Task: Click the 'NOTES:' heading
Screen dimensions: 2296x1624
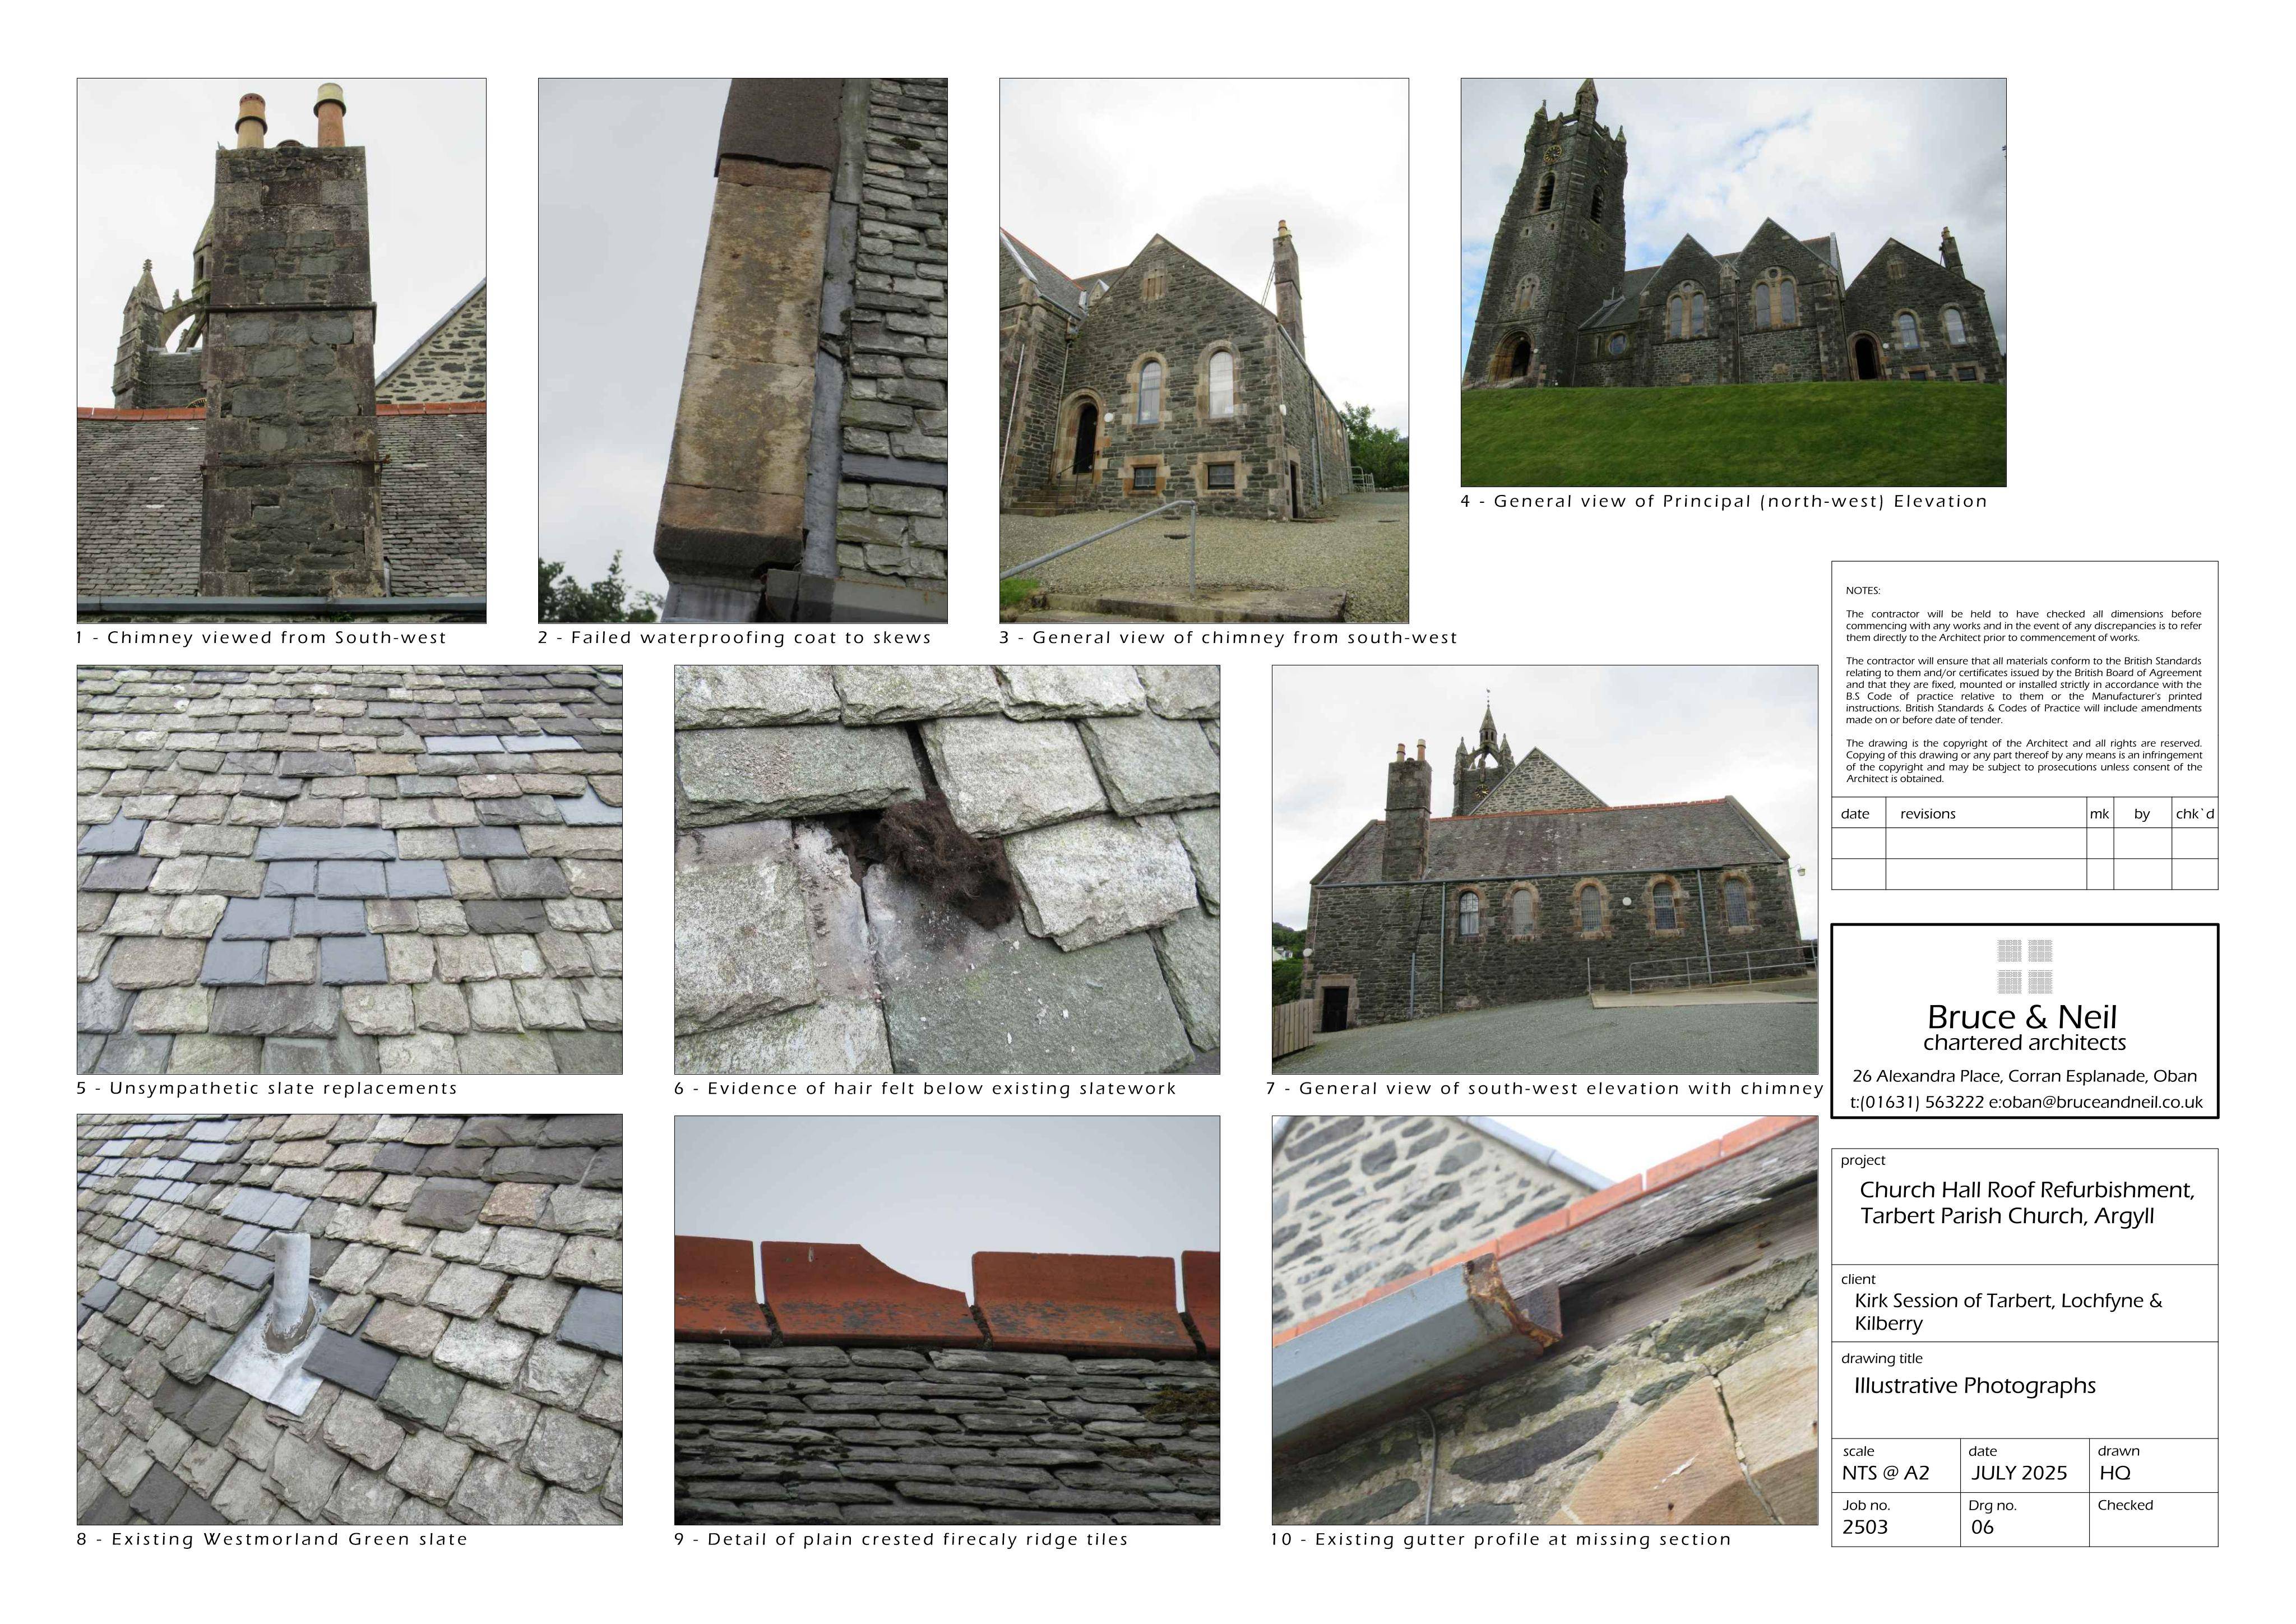Action: [x=1863, y=591]
